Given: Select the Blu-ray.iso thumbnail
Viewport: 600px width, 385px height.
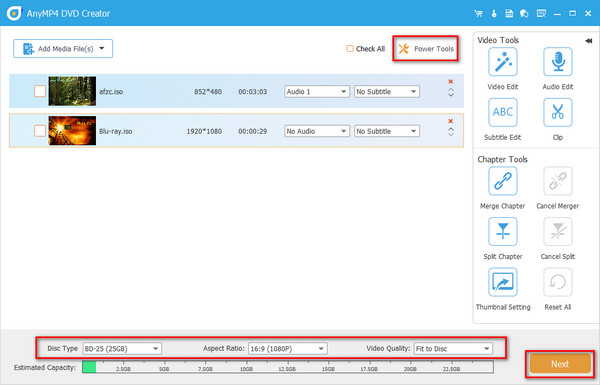Looking at the screenshot, I should [72, 131].
